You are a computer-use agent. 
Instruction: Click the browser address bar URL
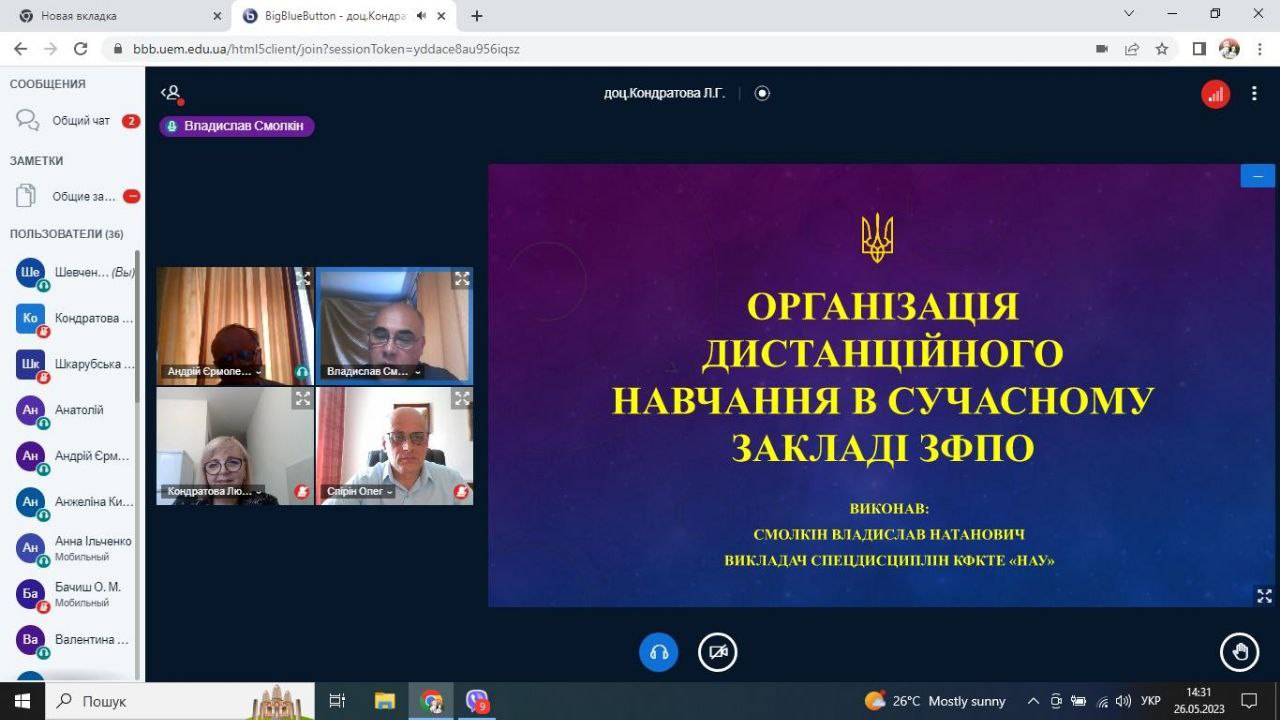[326, 49]
